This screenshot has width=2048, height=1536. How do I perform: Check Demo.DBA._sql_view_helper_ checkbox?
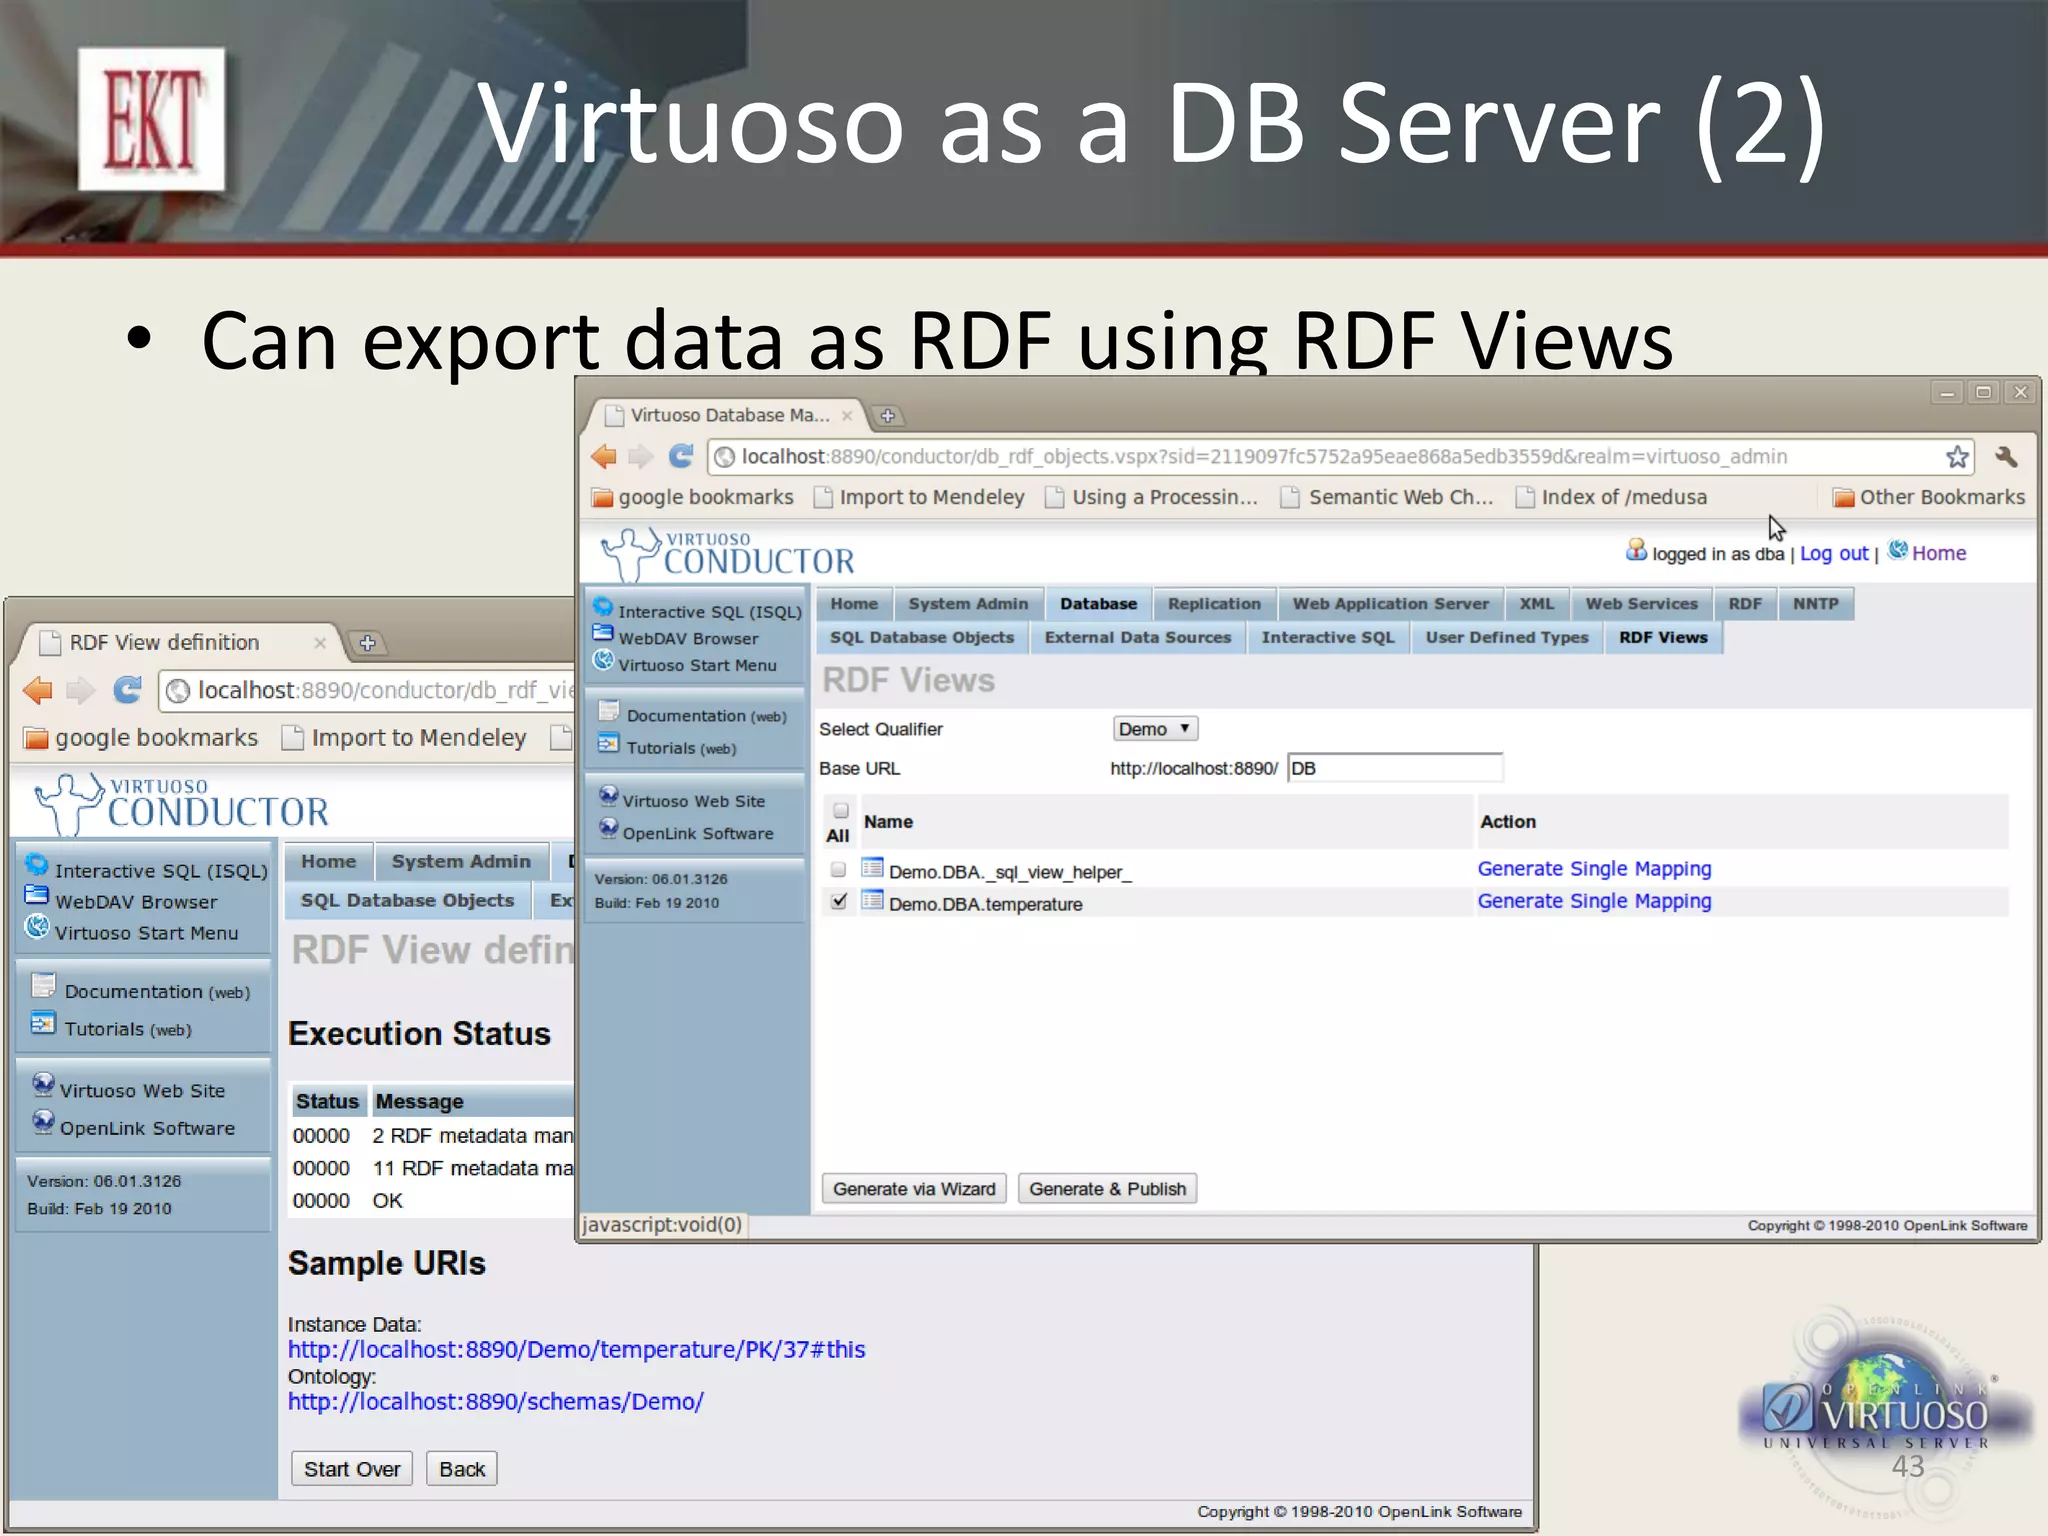[x=838, y=870]
